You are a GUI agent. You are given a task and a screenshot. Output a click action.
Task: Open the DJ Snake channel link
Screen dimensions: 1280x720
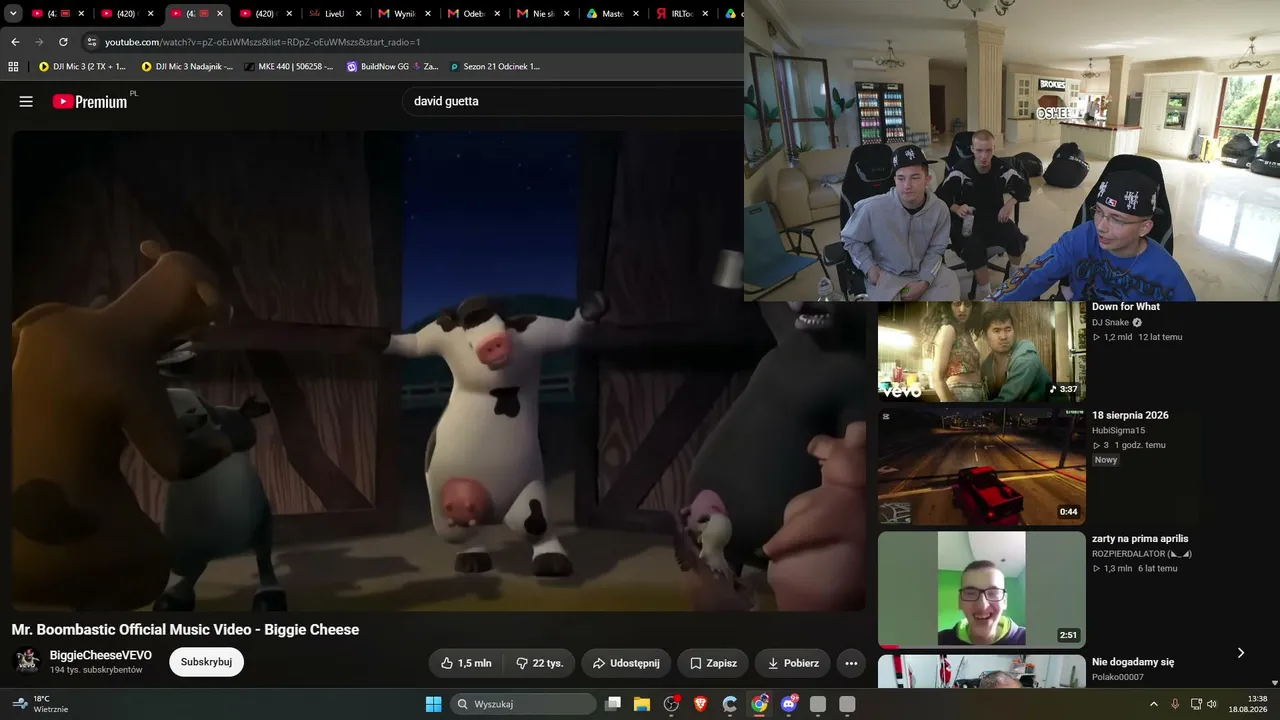[x=1110, y=322]
